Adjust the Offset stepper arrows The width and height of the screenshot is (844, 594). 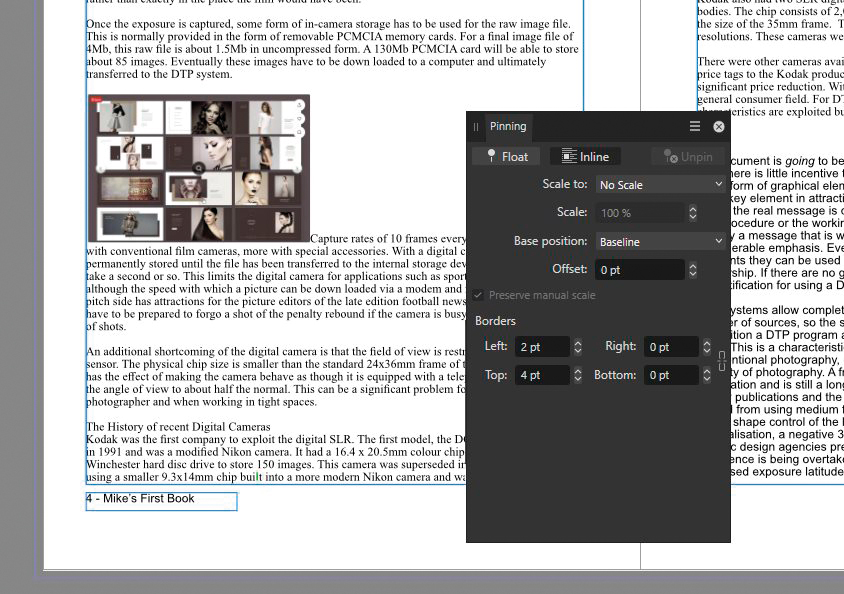[693, 270]
